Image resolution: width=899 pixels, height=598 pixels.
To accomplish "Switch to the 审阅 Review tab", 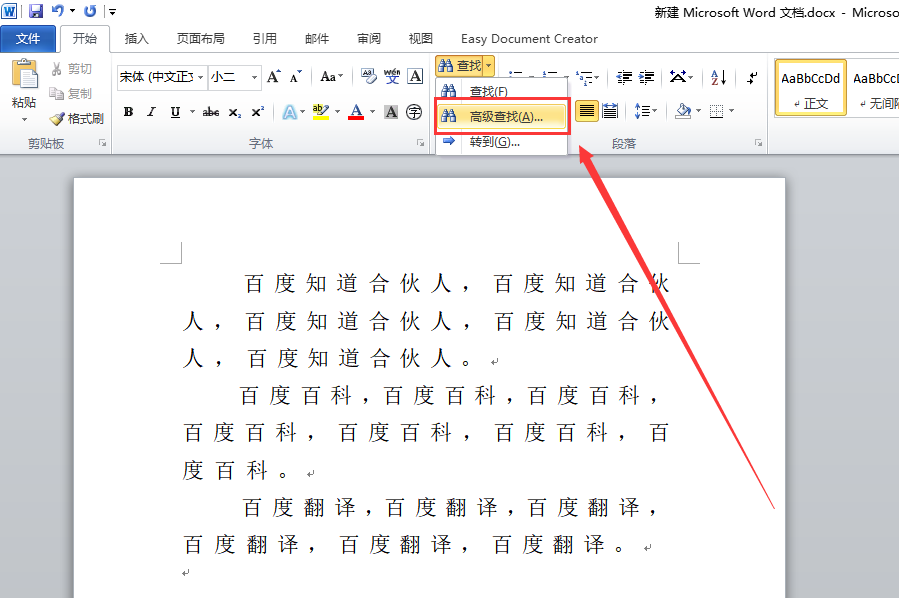I will pos(369,38).
